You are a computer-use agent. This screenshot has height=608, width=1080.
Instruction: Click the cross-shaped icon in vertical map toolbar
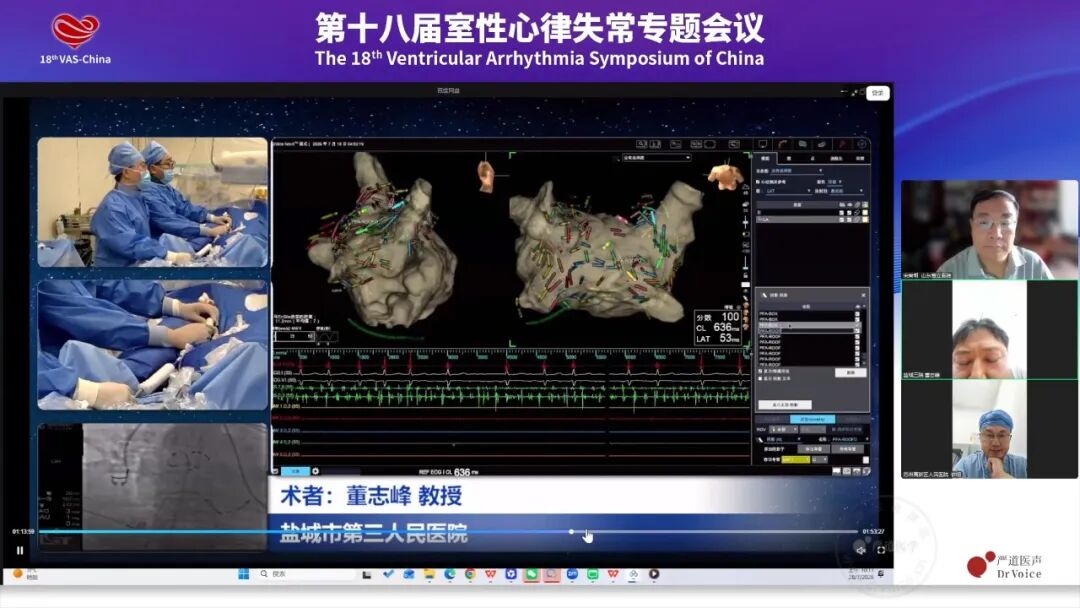(x=745, y=222)
